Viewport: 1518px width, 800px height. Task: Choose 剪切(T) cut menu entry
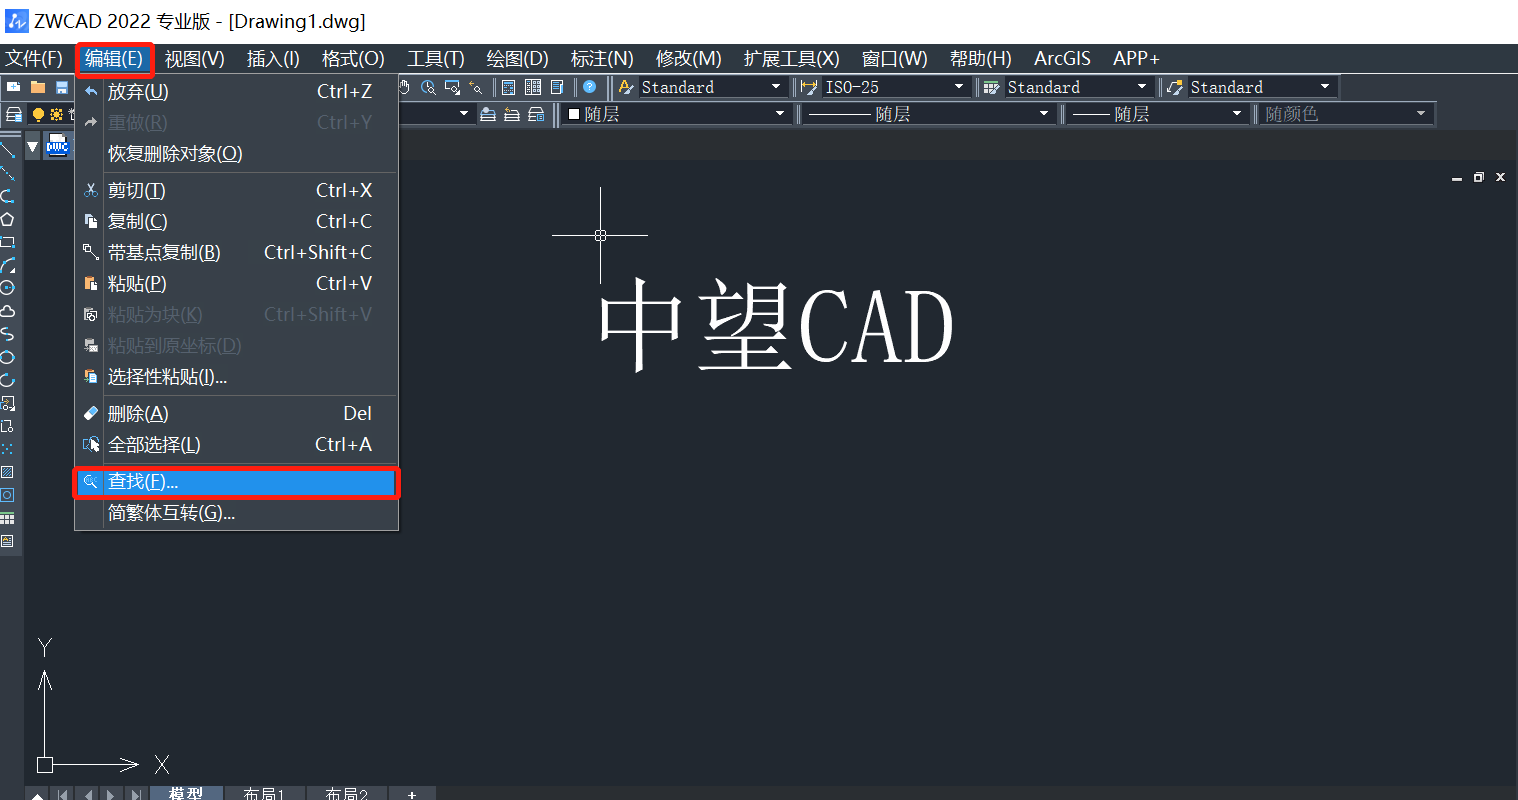[237, 191]
